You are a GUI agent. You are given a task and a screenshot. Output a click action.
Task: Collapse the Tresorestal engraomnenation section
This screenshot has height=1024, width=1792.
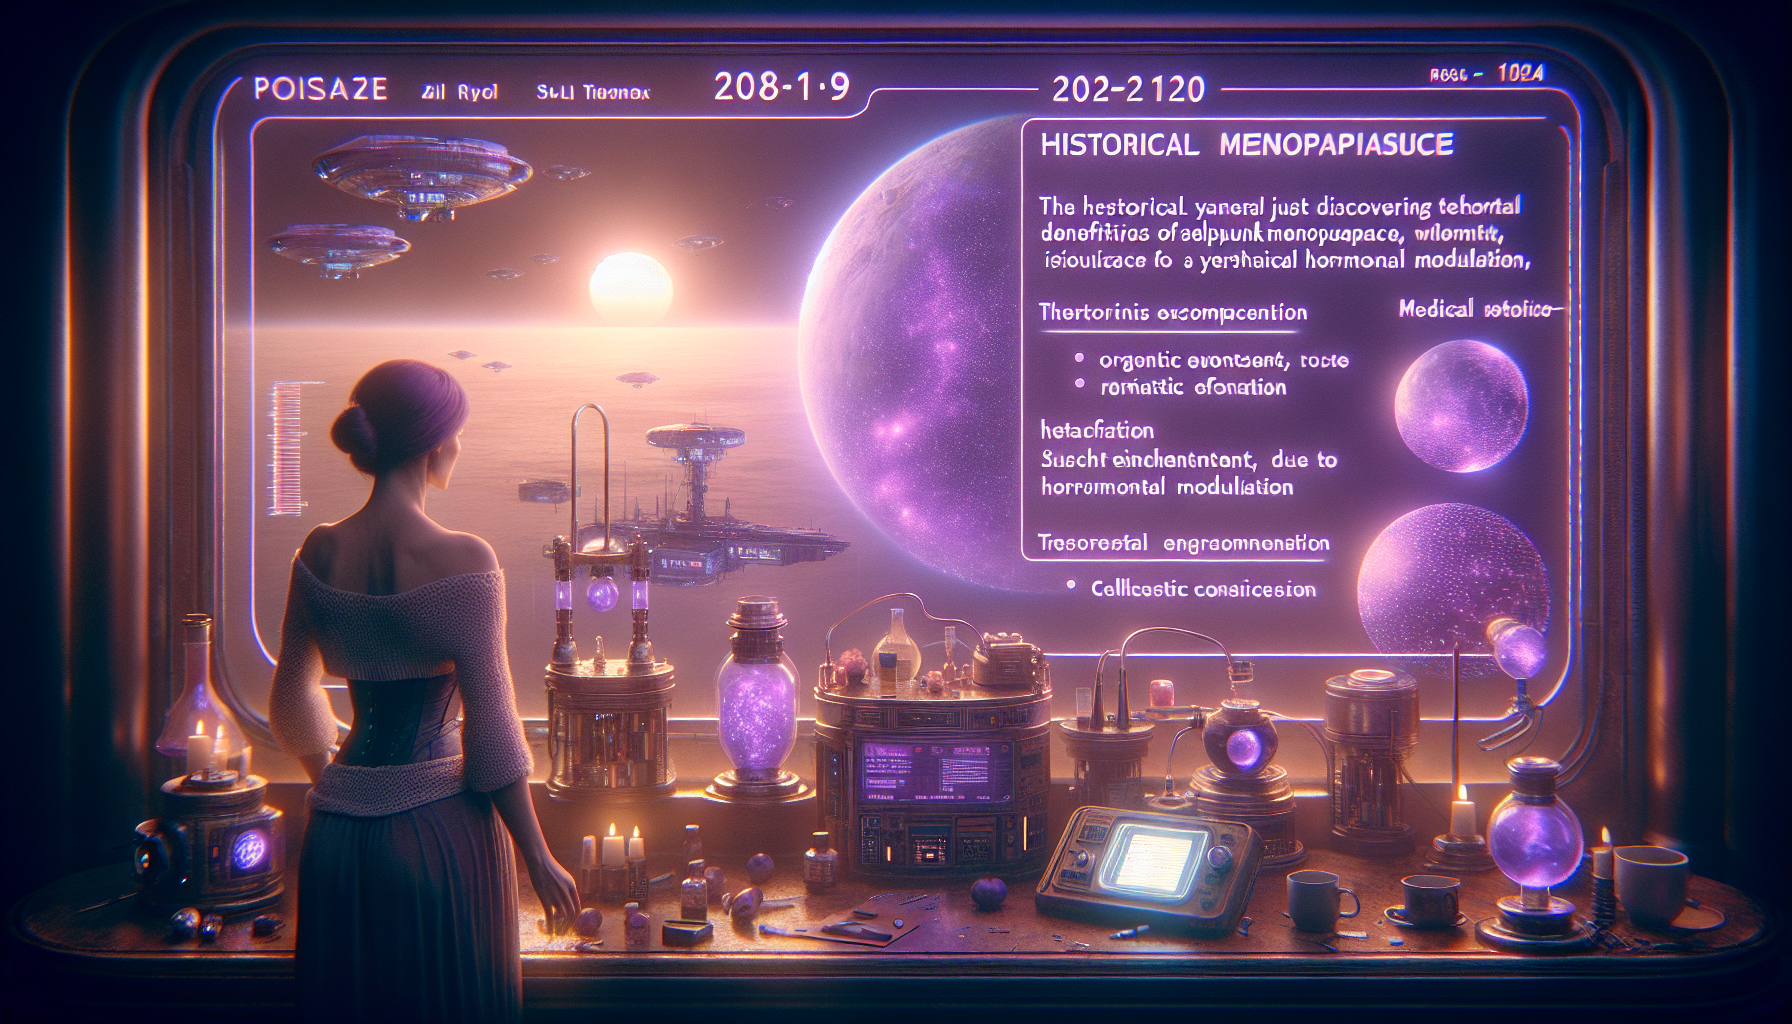[x=1183, y=543]
